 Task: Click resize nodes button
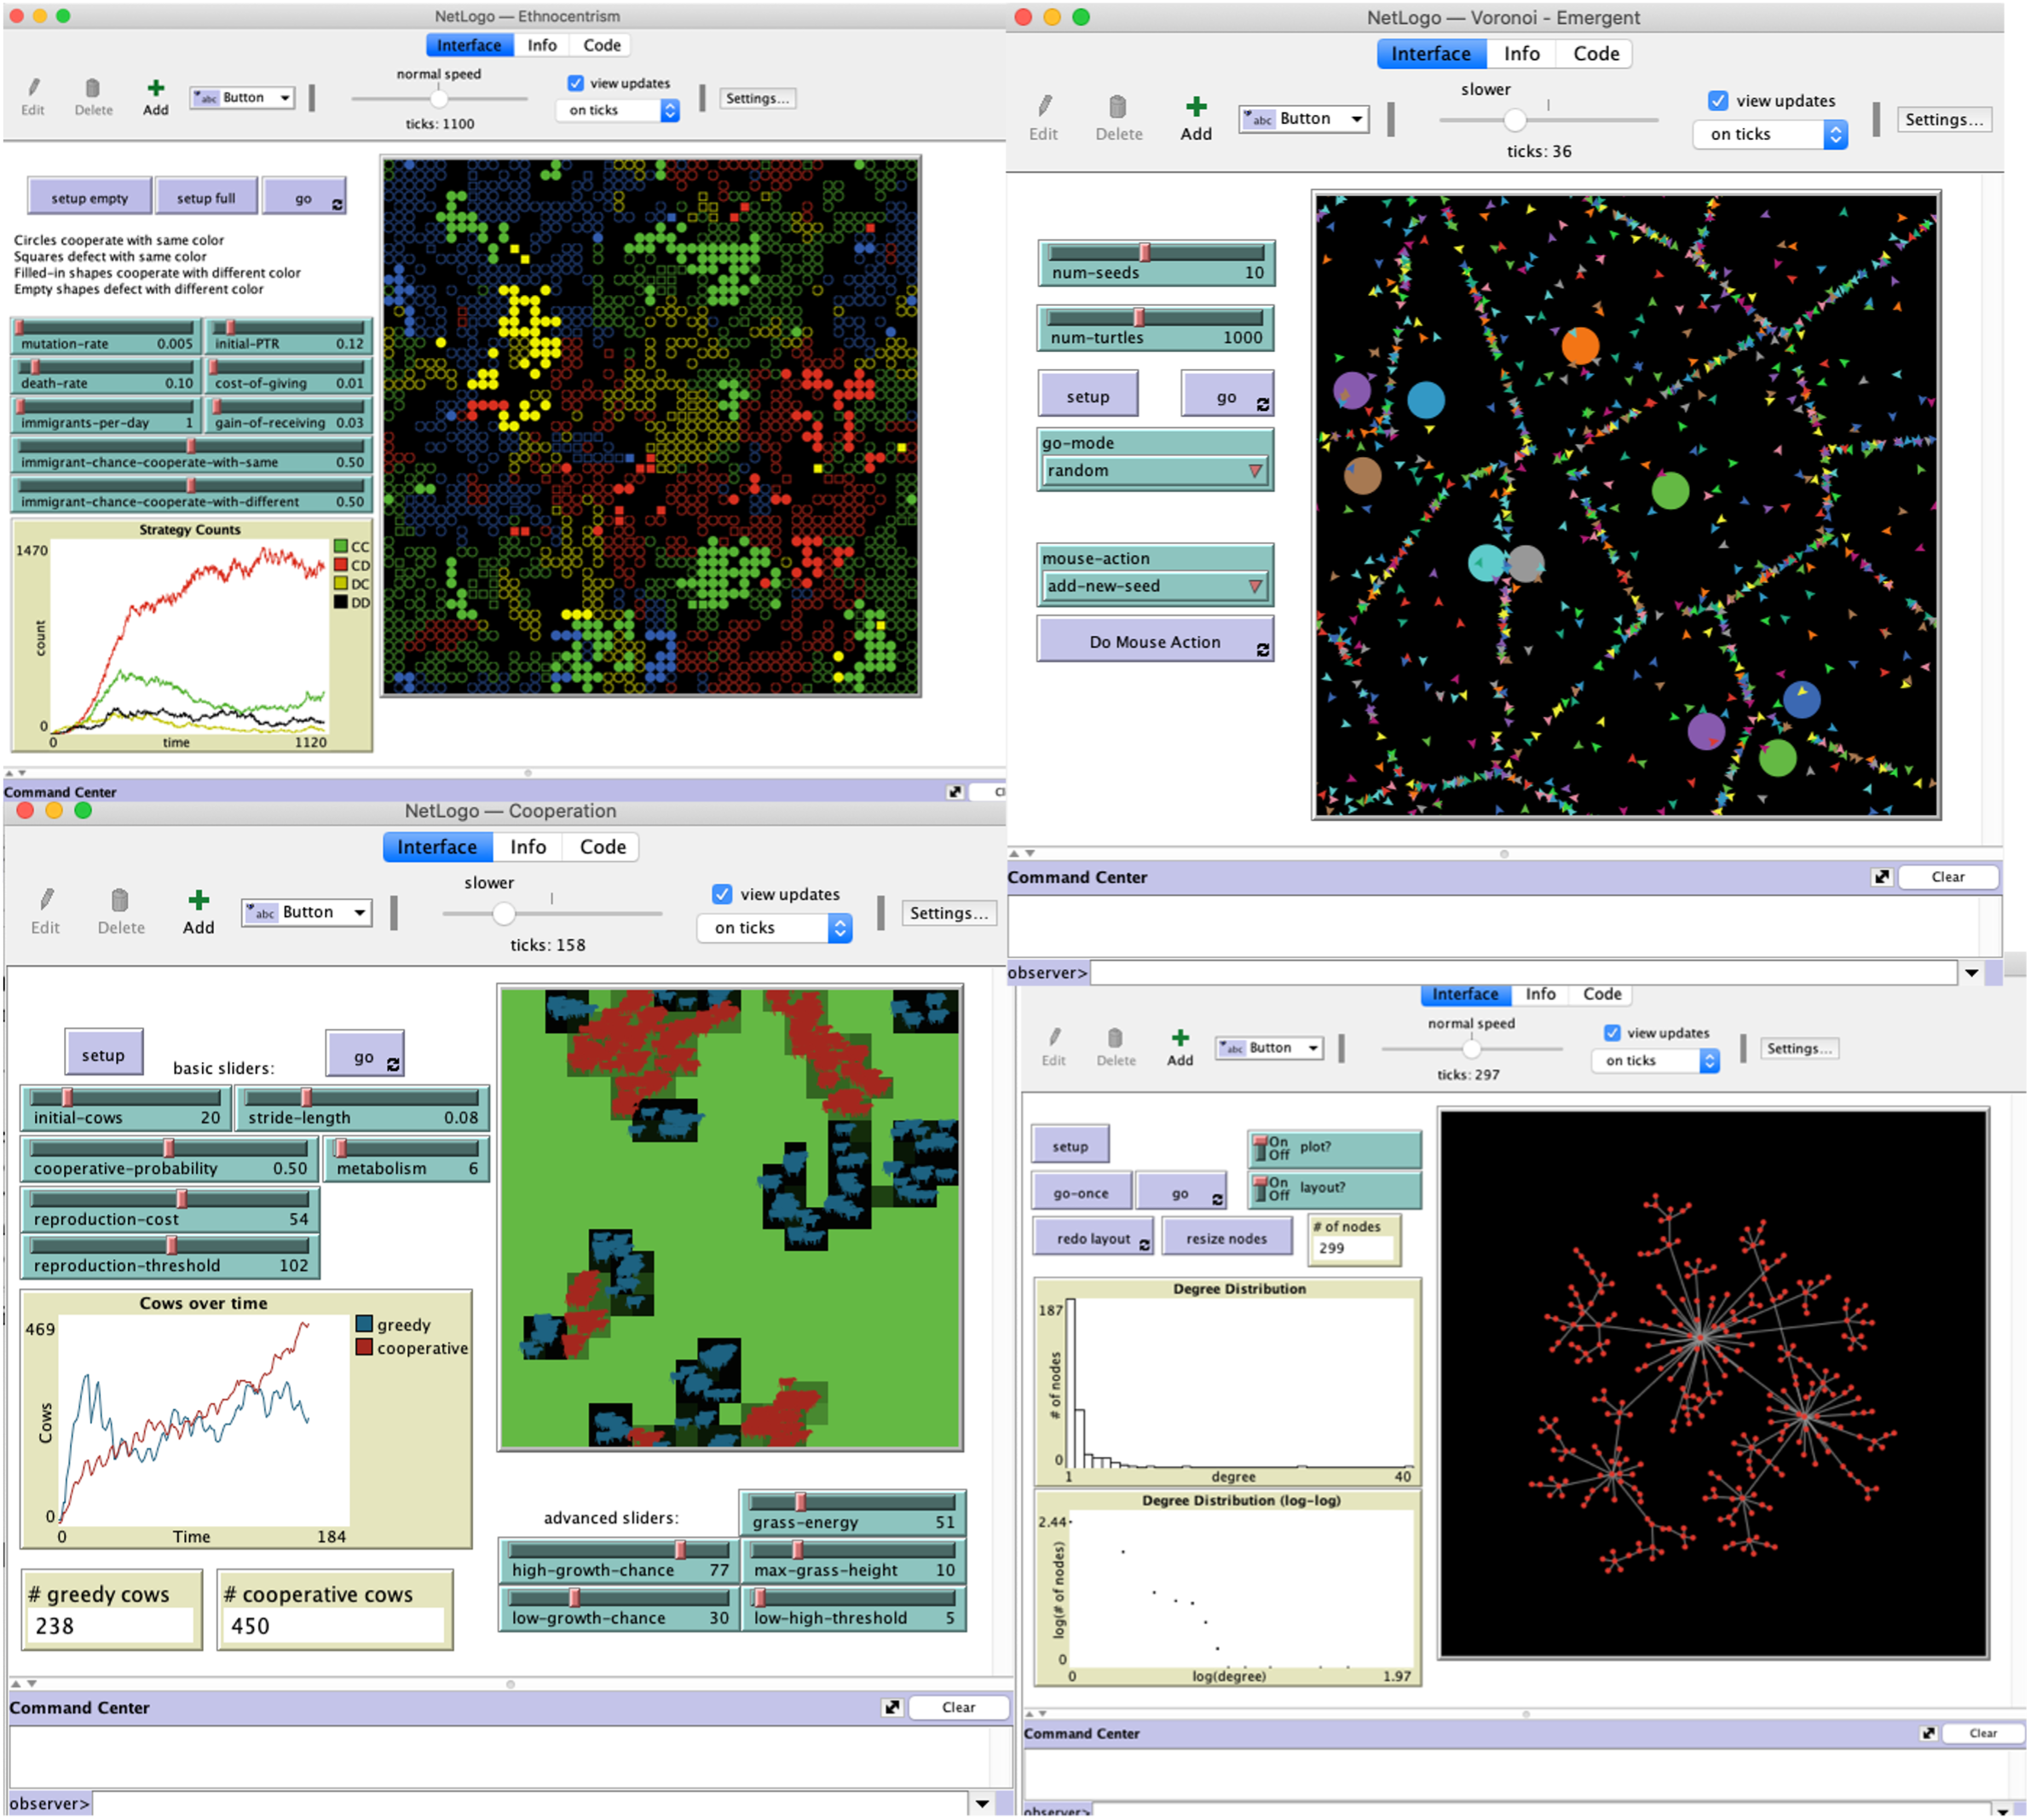[x=1226, y=1238]
